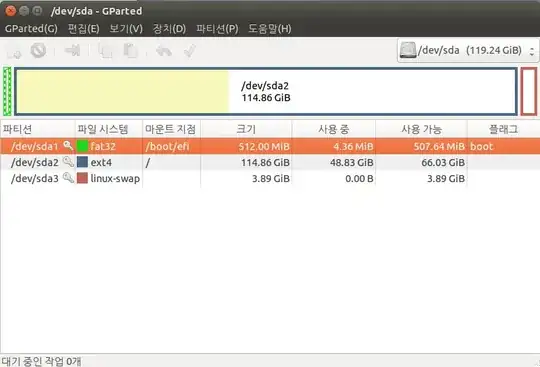Click the 크기 column header
This screenshot has height=367, width=540.
click(x=246, y=129)
